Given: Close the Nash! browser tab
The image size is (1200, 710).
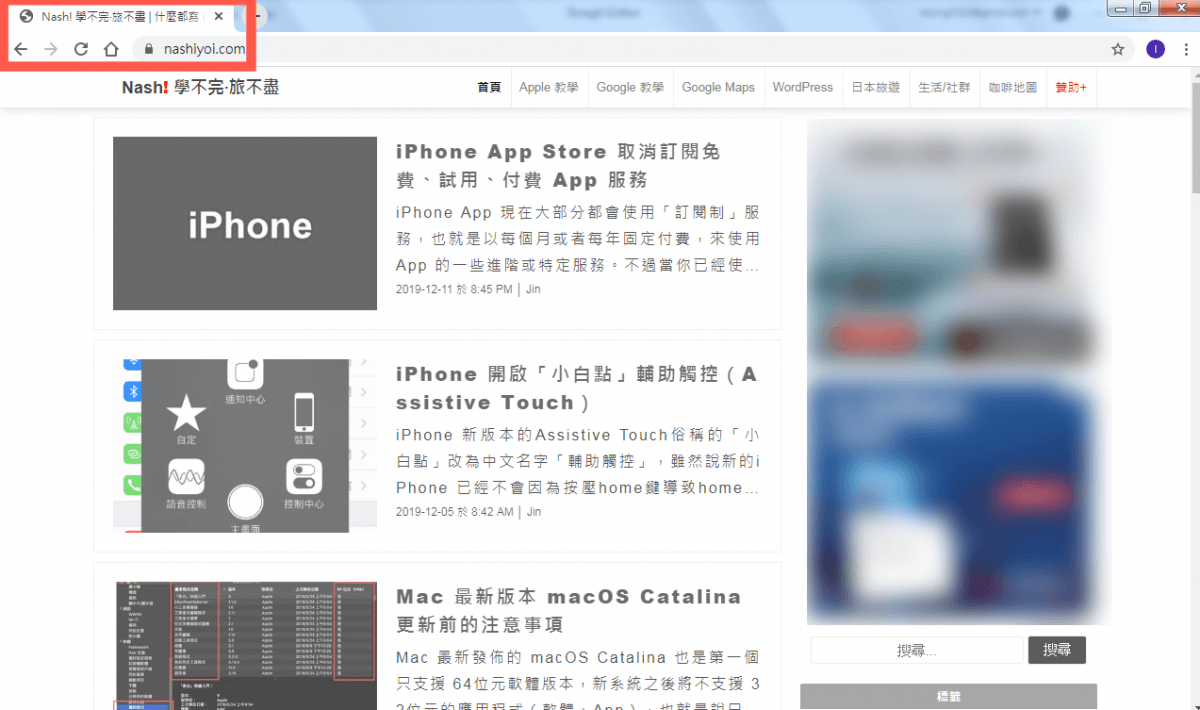Looking at the screenshot, I should point(218,17).
